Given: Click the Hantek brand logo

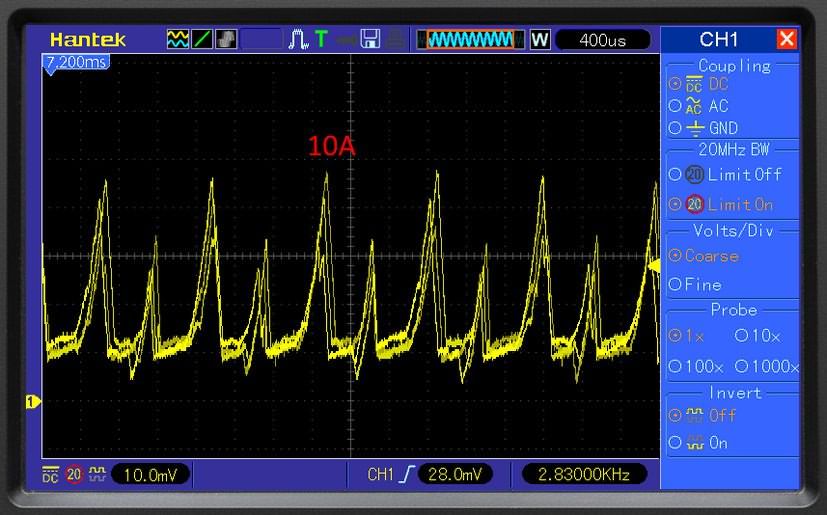Looking at the screenshot, I should [x=88, y=40].
